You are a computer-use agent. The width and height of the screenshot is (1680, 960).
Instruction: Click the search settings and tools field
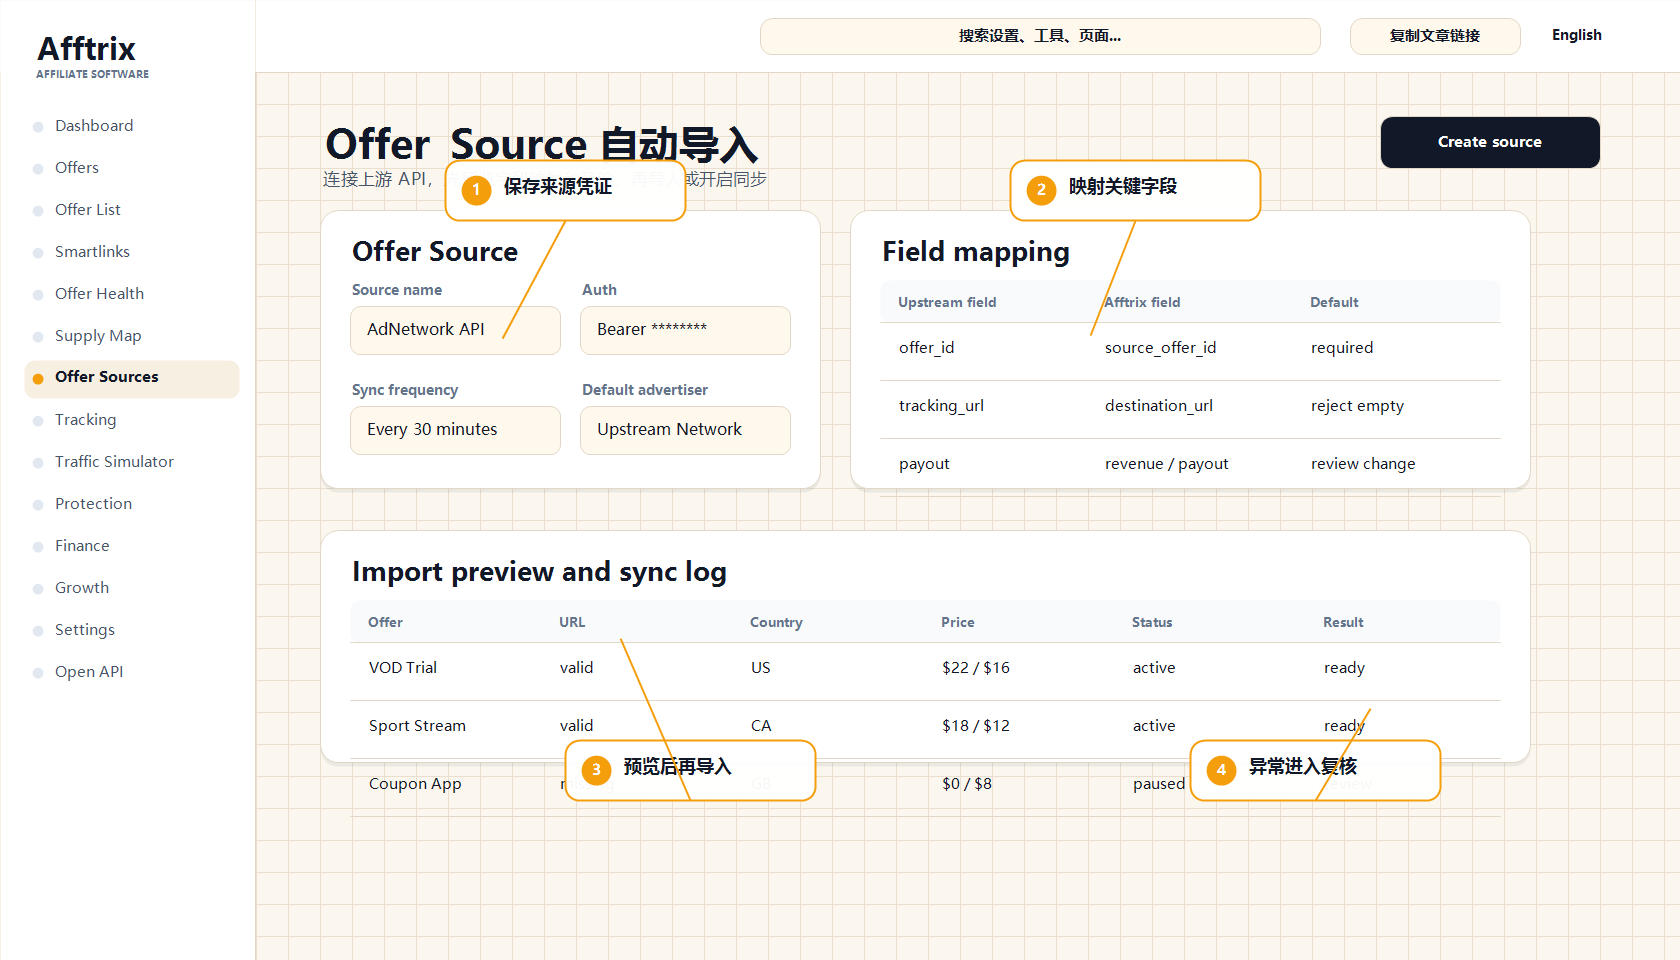point(1040,36)
